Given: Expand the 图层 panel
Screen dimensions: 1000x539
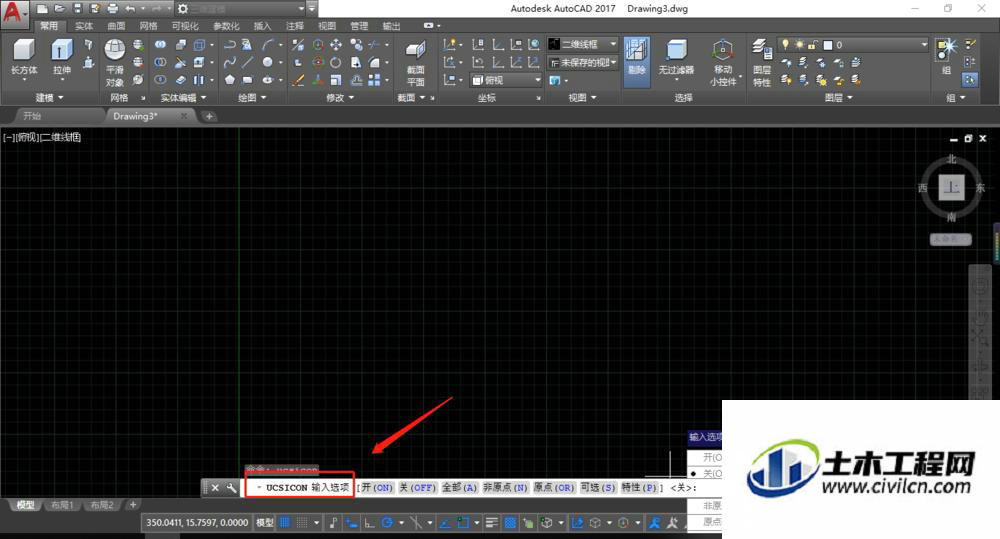Looking at the screenshot, I should click(x=838, y=98).
